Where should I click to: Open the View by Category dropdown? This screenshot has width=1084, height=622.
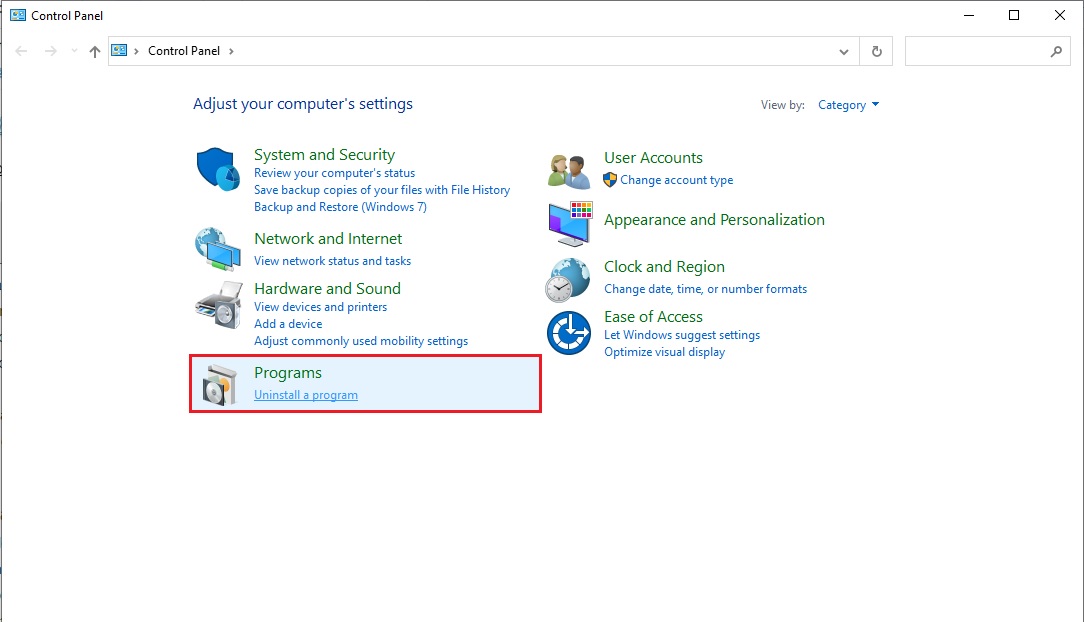tap(848, 105)
